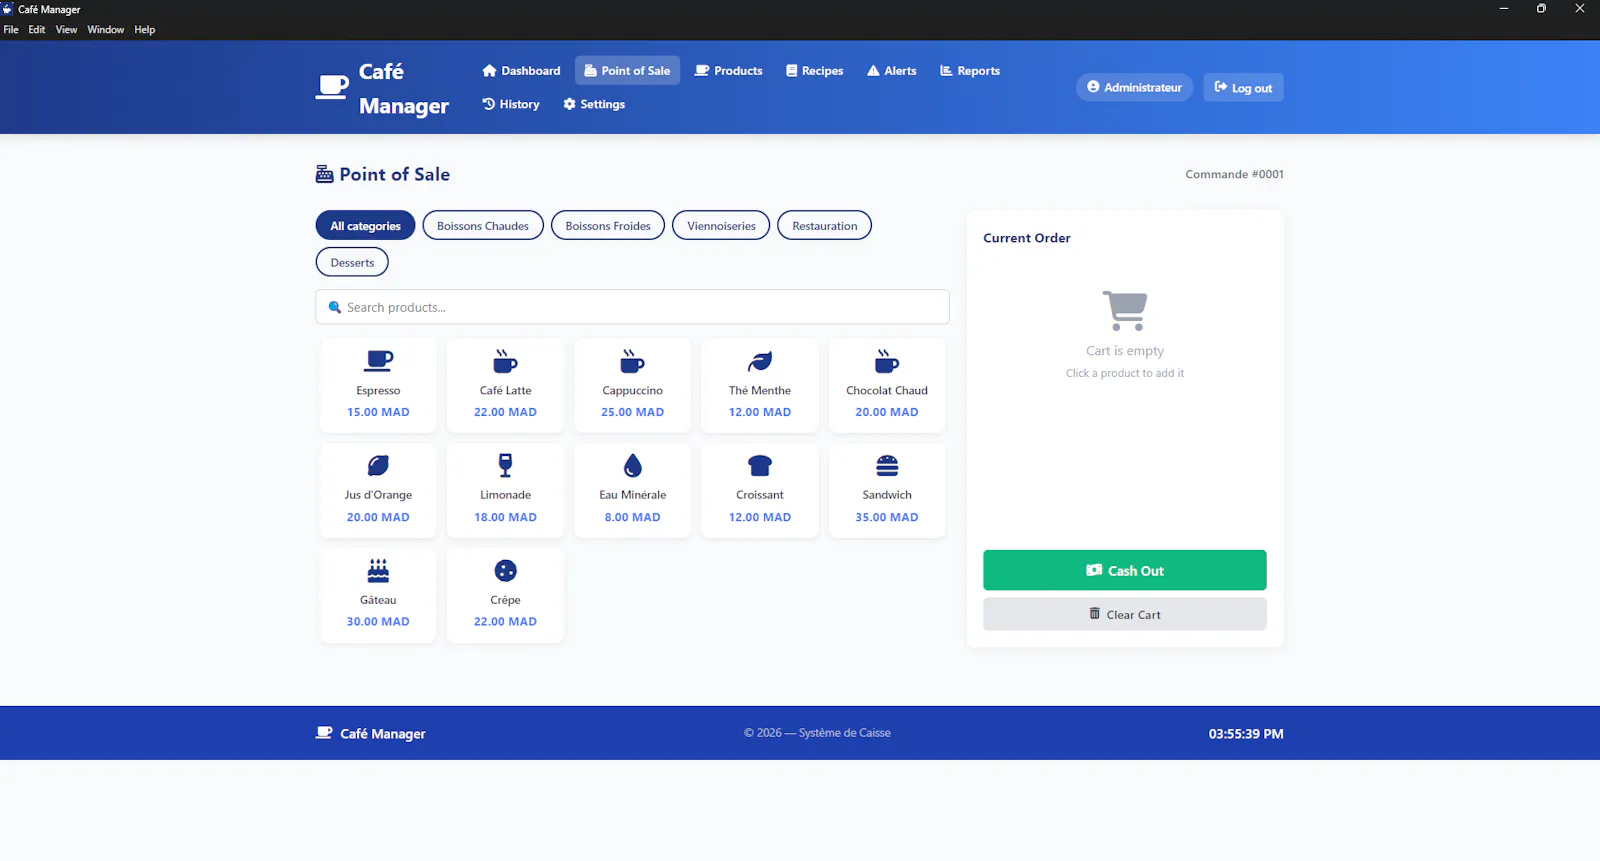Click the footer clock time
This screenshot has width=1600, height=861.
pyautogui.click(x=1246, y=733)
